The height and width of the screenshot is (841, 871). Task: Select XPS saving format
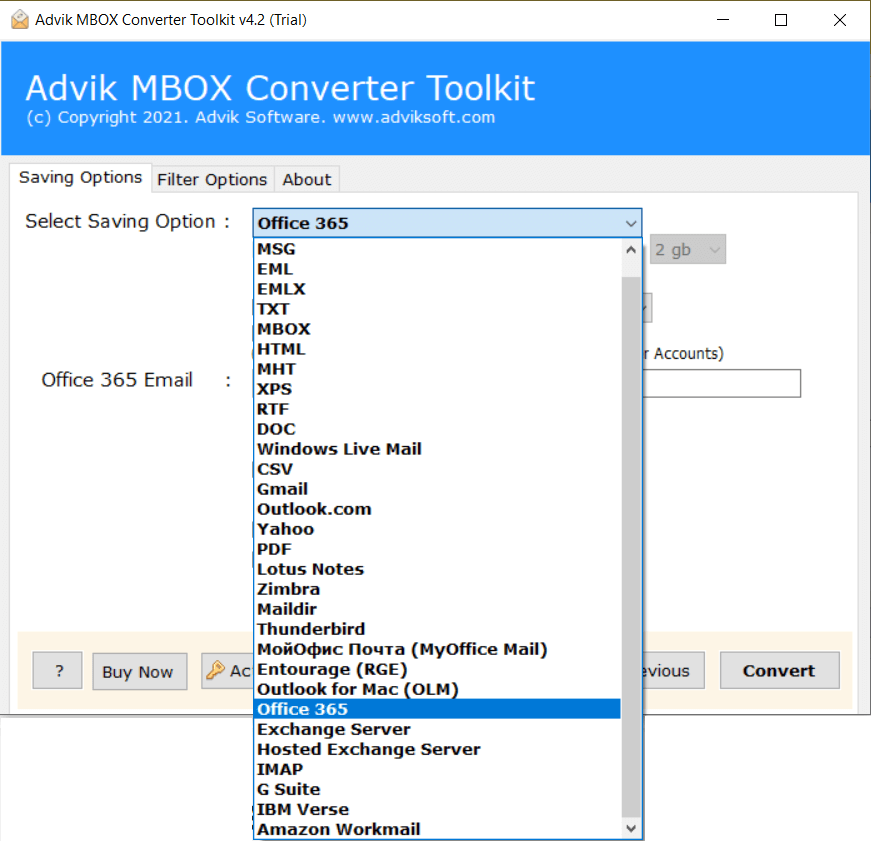tap(437, 389)
